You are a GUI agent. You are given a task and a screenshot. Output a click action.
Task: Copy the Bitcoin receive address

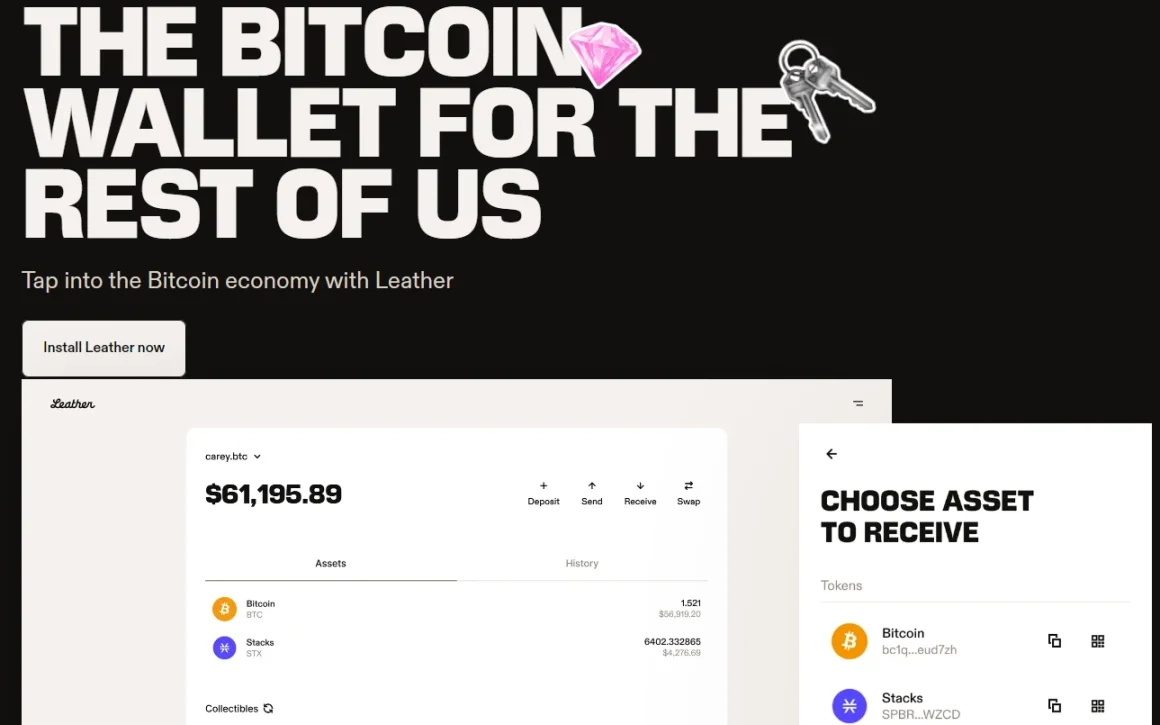coord(1054,641)
